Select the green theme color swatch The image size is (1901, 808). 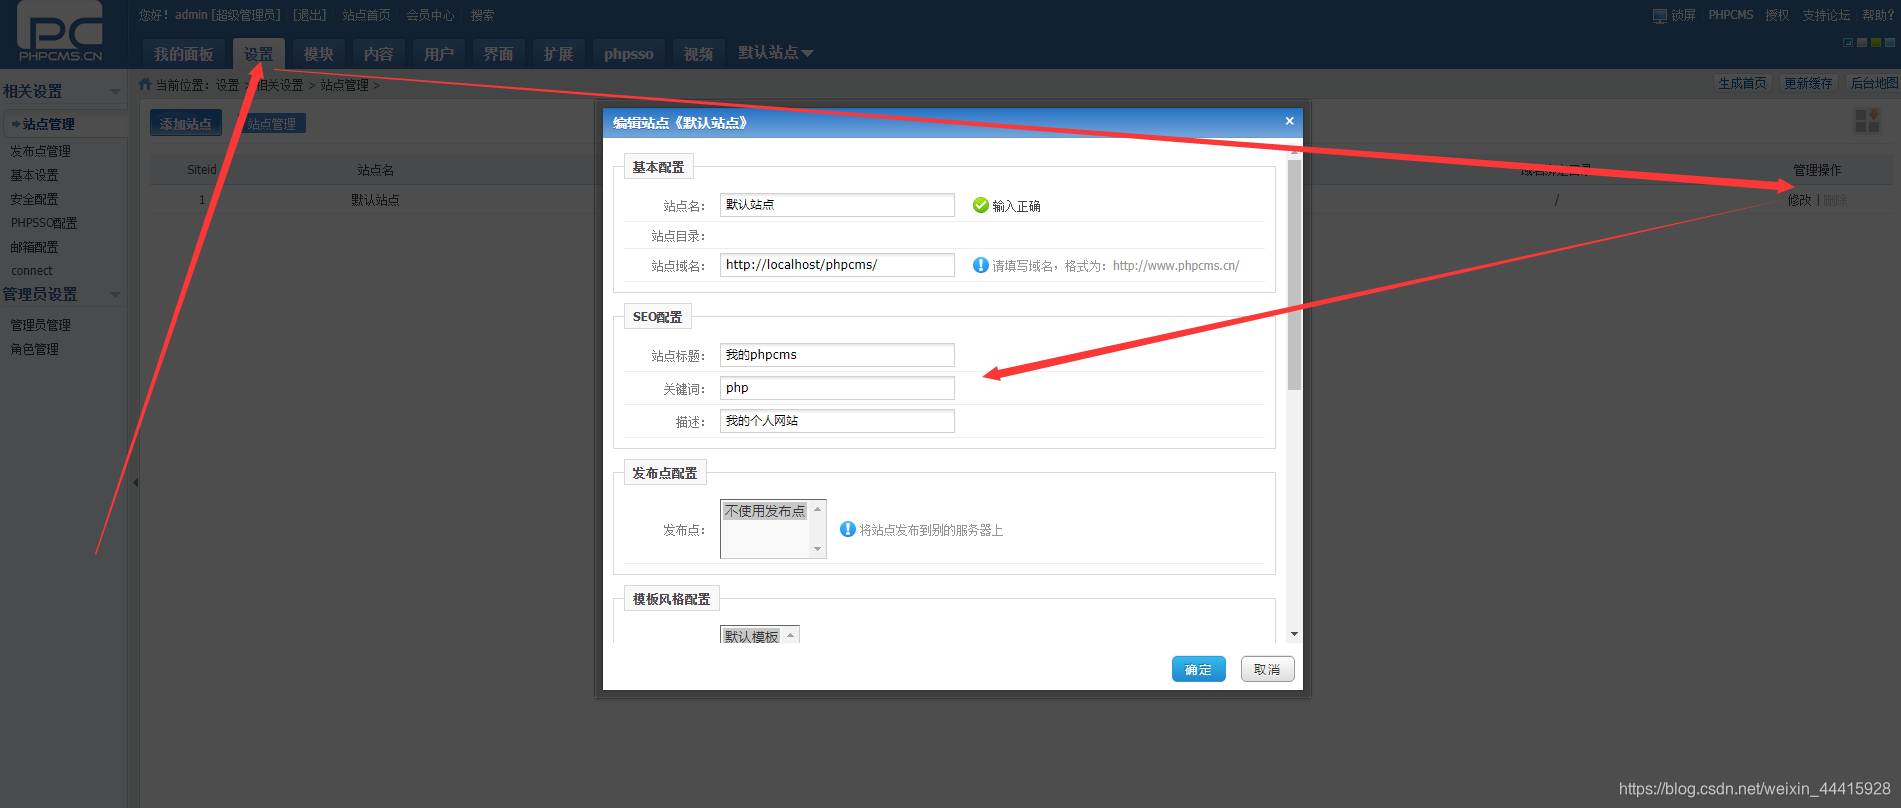coord(1876,43)
